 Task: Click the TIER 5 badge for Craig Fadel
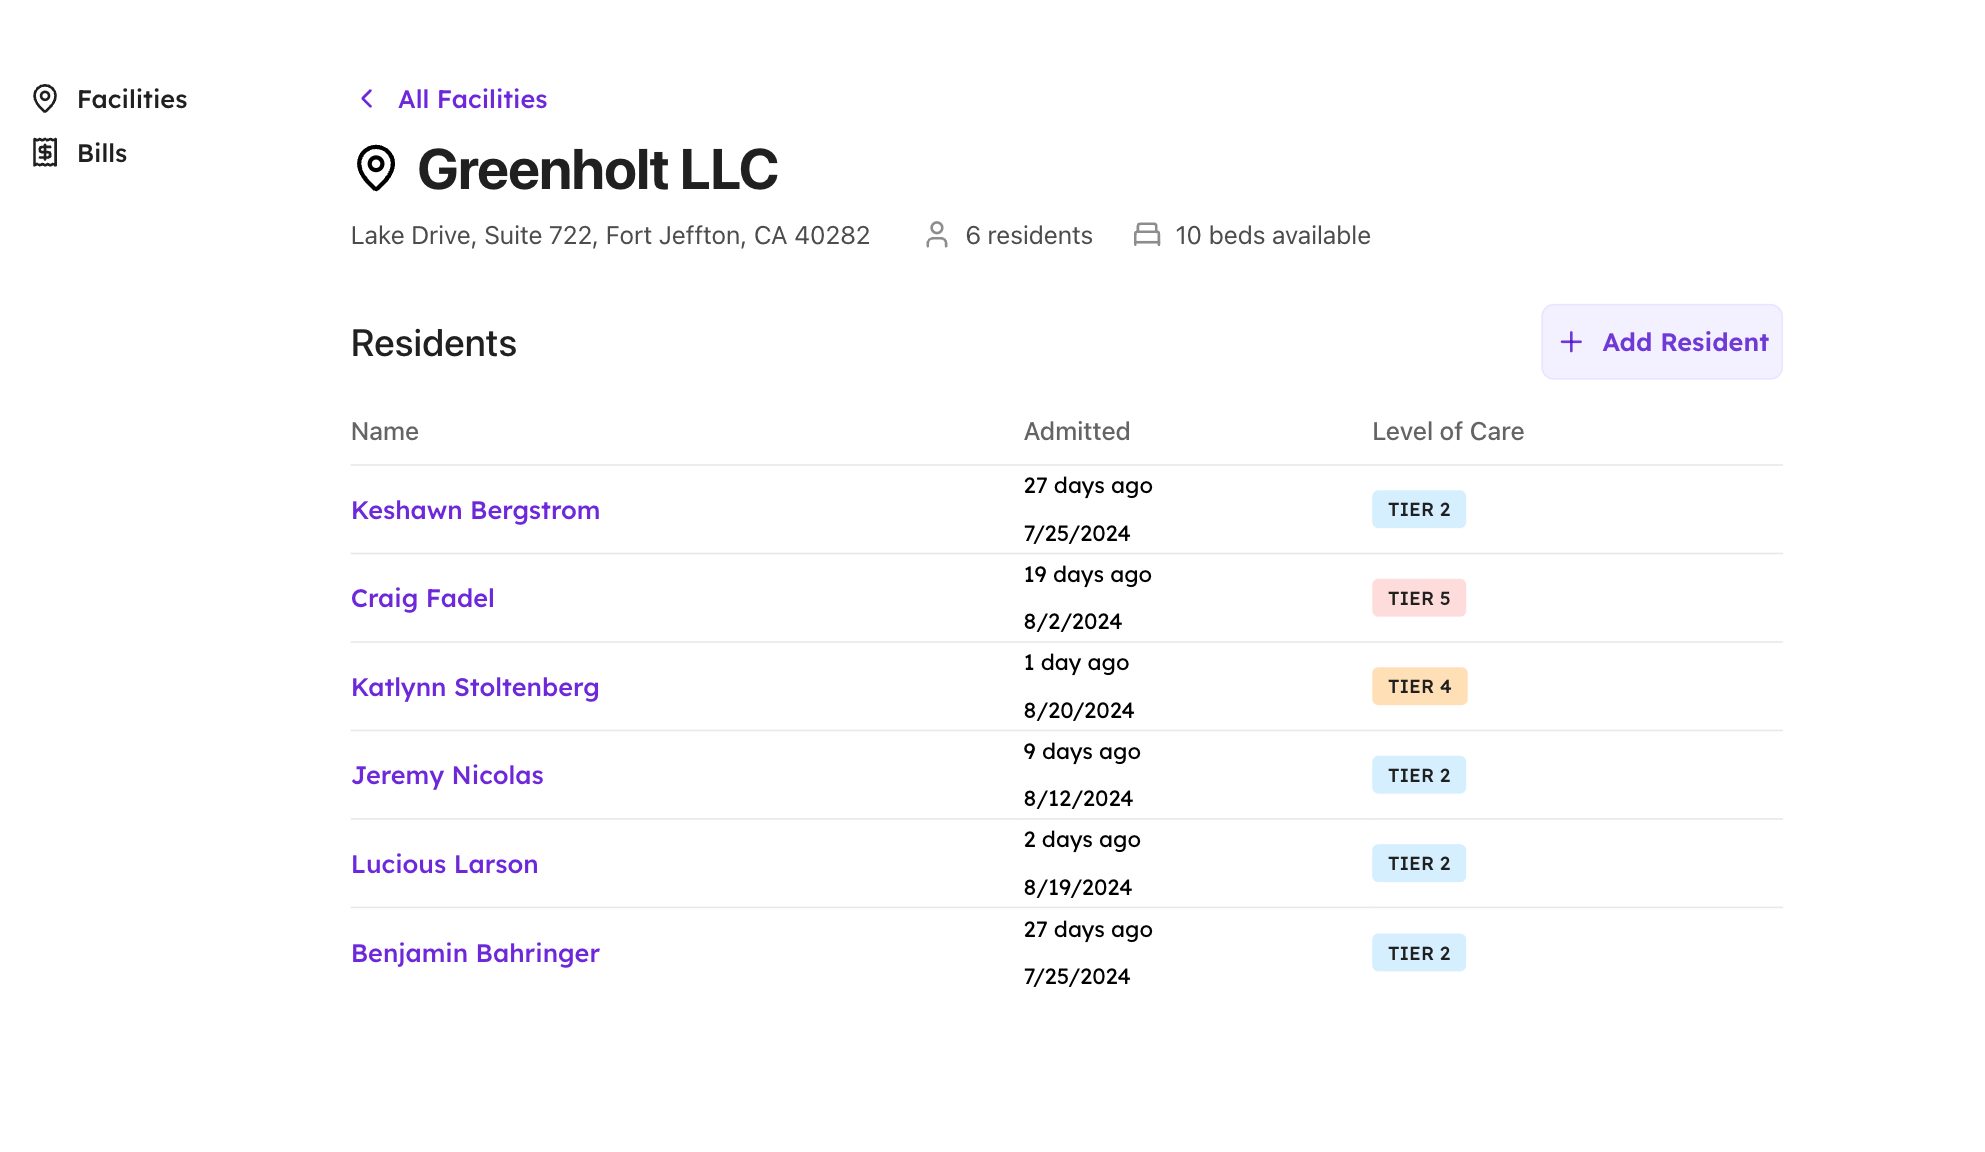(1419, 598)
